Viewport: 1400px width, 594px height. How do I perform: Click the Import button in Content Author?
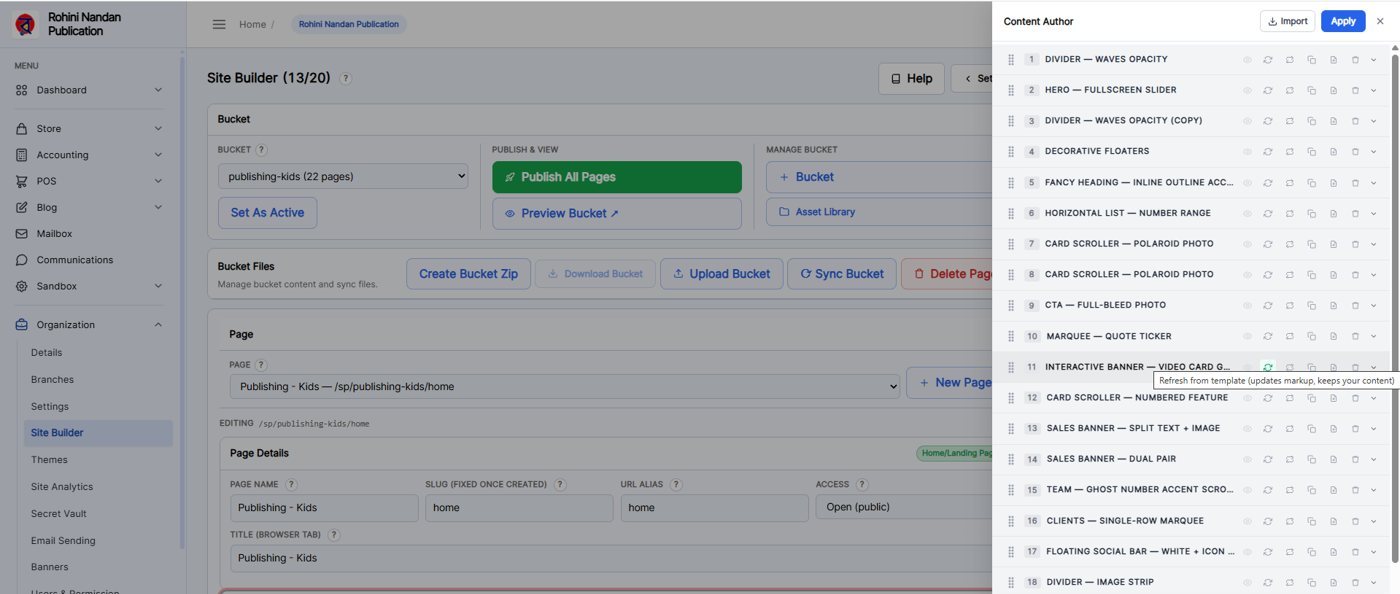[1287, 21]
